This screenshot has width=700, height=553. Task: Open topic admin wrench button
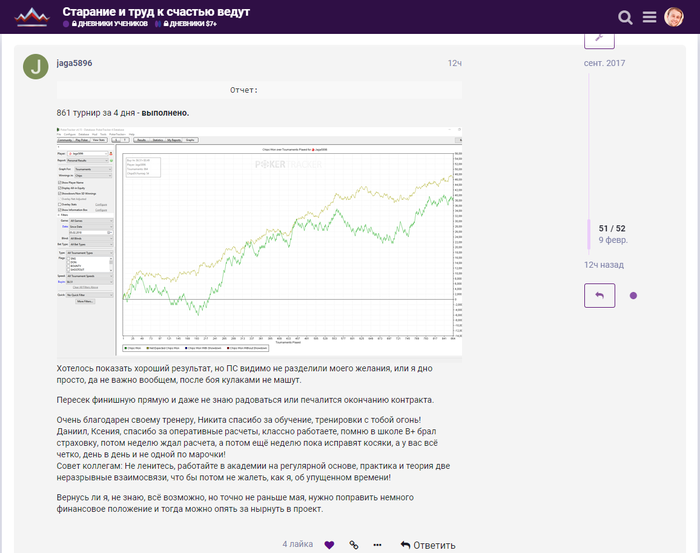(599, 39)
